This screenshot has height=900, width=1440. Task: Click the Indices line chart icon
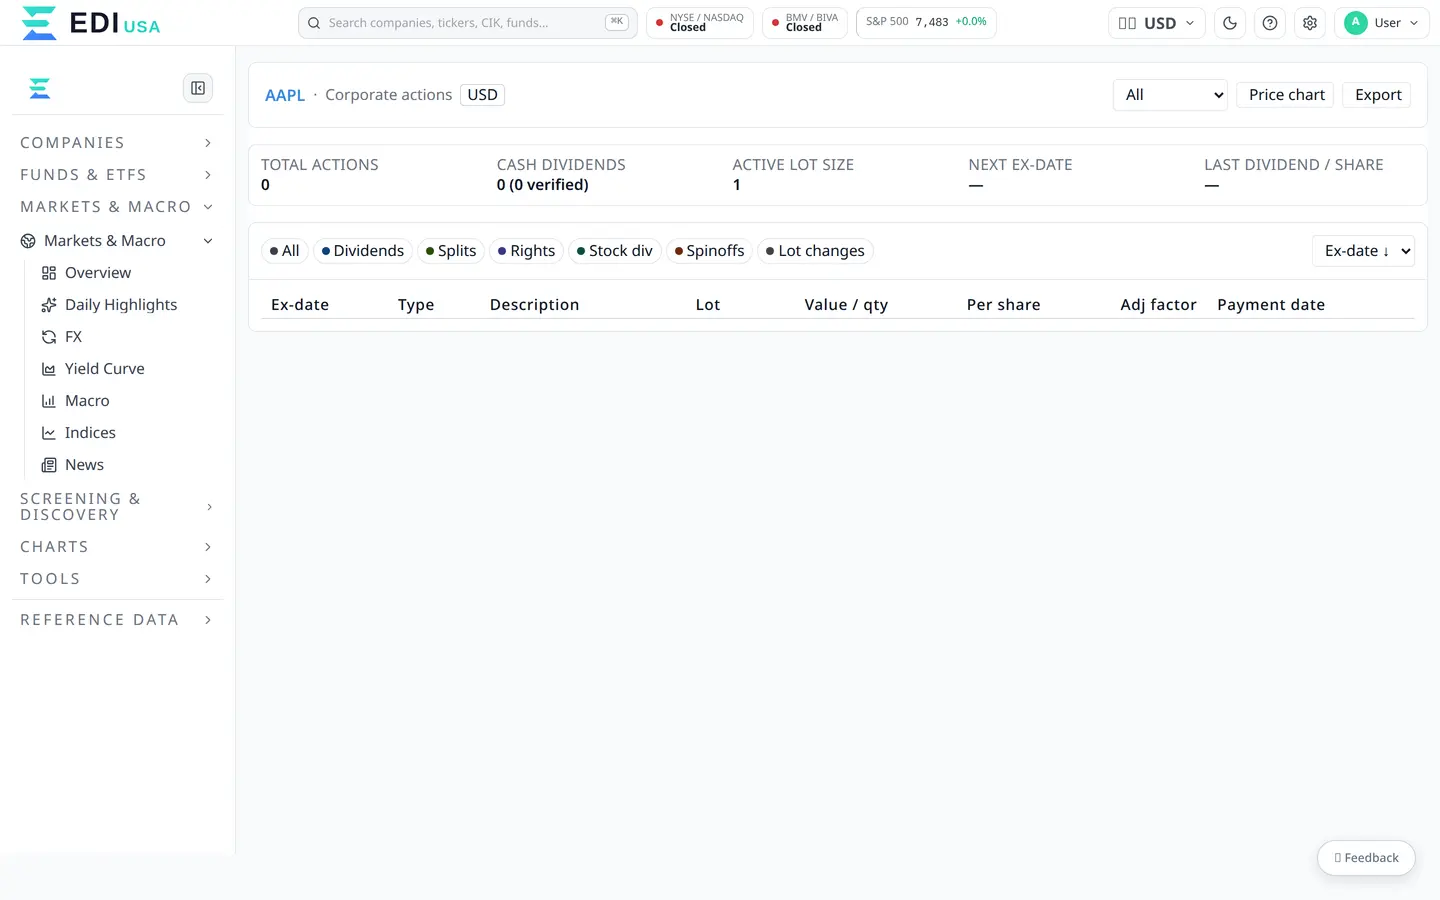tap(49, 433)
